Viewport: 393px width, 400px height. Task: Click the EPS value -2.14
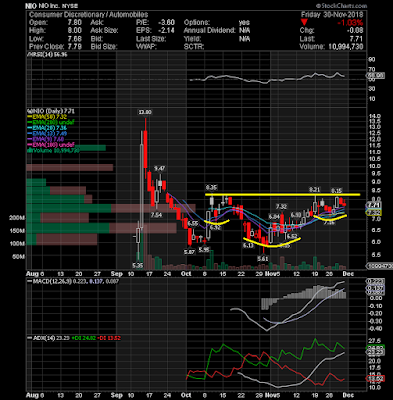pos(165,31)
